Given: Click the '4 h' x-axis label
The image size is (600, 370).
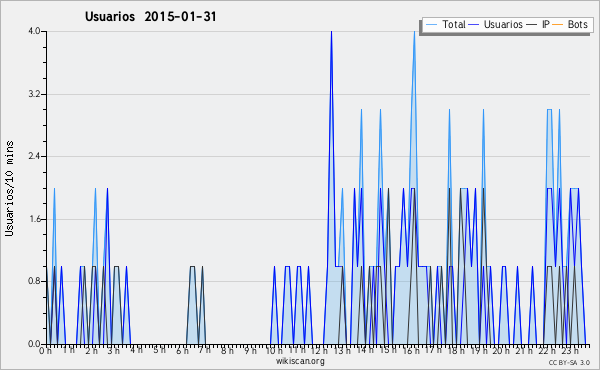Looking at the screenshot, I should pyautogui.click(x=137, y=350).
